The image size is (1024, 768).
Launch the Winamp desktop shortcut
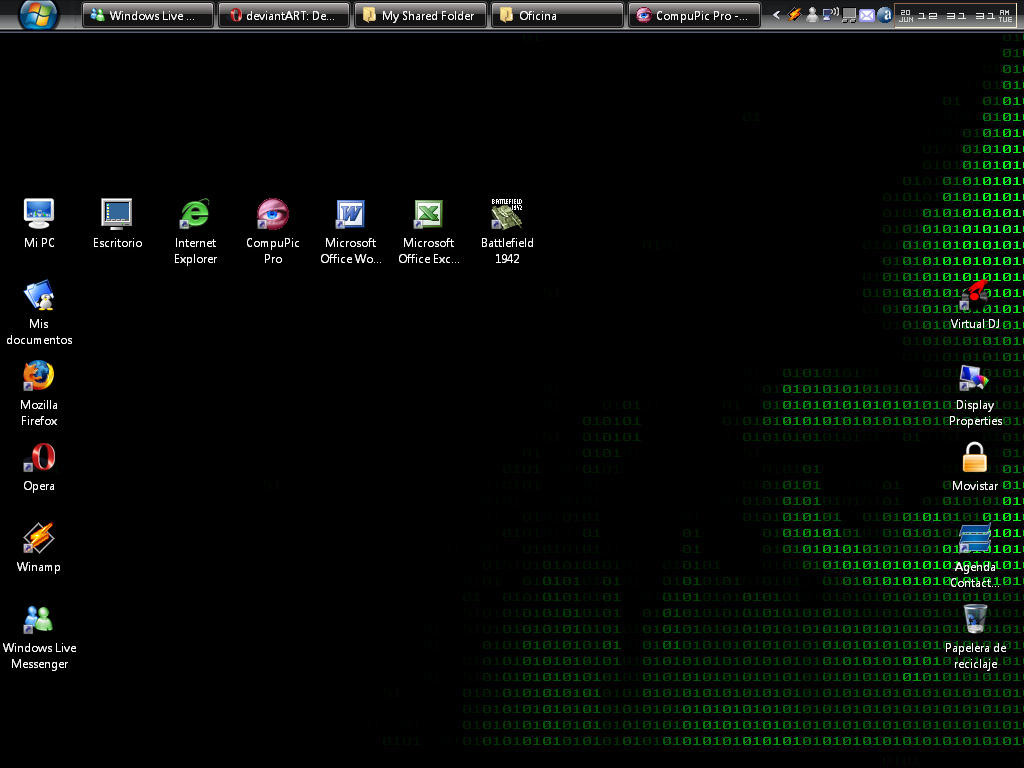coord(39,548)
